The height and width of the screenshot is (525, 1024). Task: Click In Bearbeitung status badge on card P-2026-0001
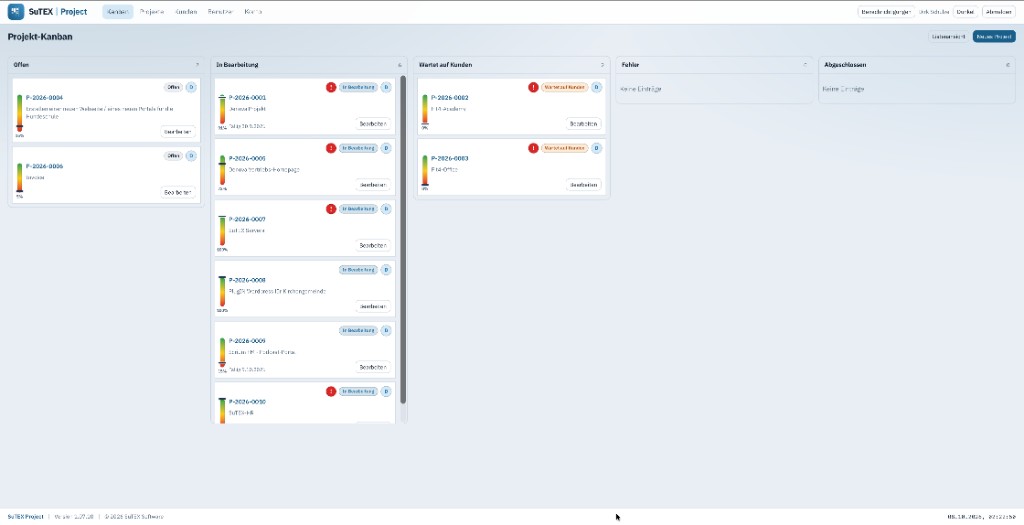click(x=358, y=87)
